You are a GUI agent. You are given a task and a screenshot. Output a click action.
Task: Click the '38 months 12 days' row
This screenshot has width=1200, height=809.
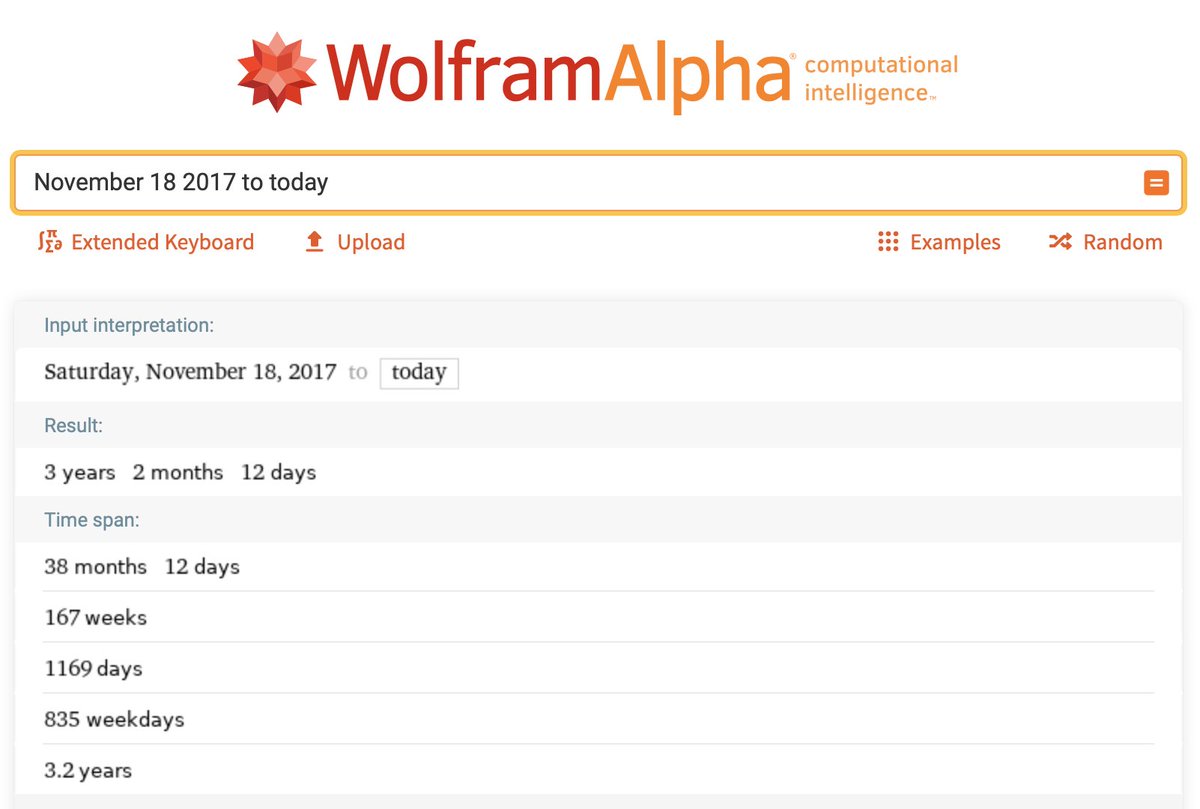point(598,567)
